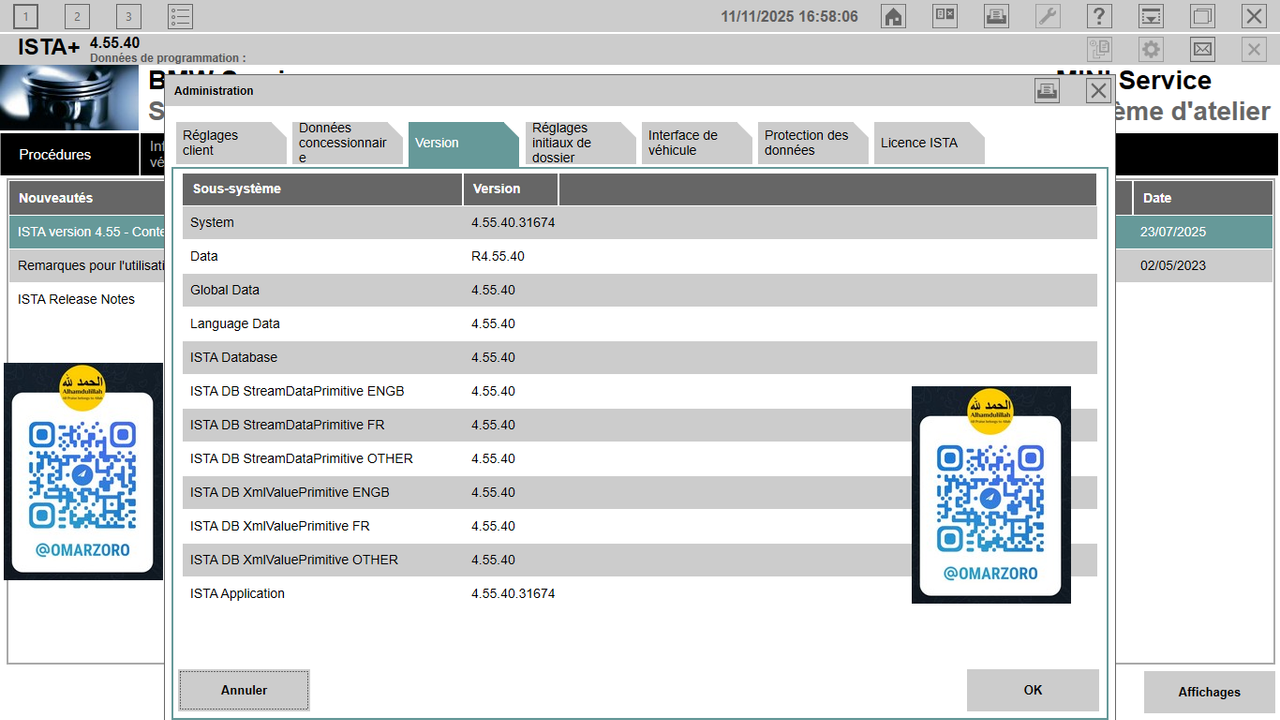This screenshot has width=1280, height=720.
Task: Click the Date column header
Action: [1203, 198]
